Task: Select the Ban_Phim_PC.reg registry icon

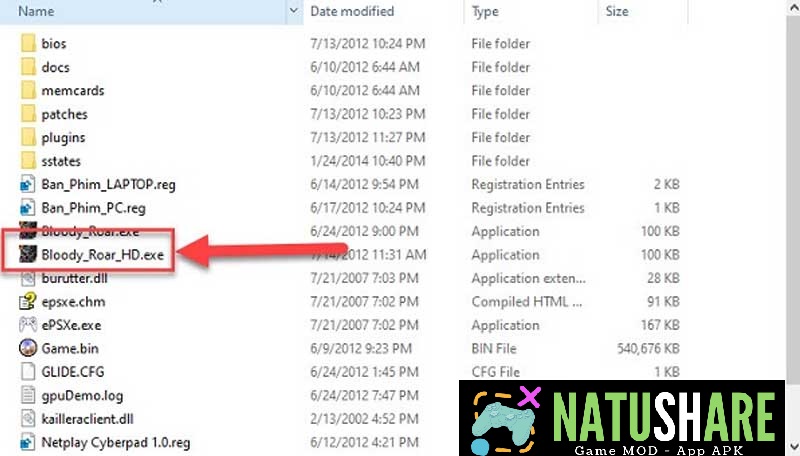Action: 28,208
